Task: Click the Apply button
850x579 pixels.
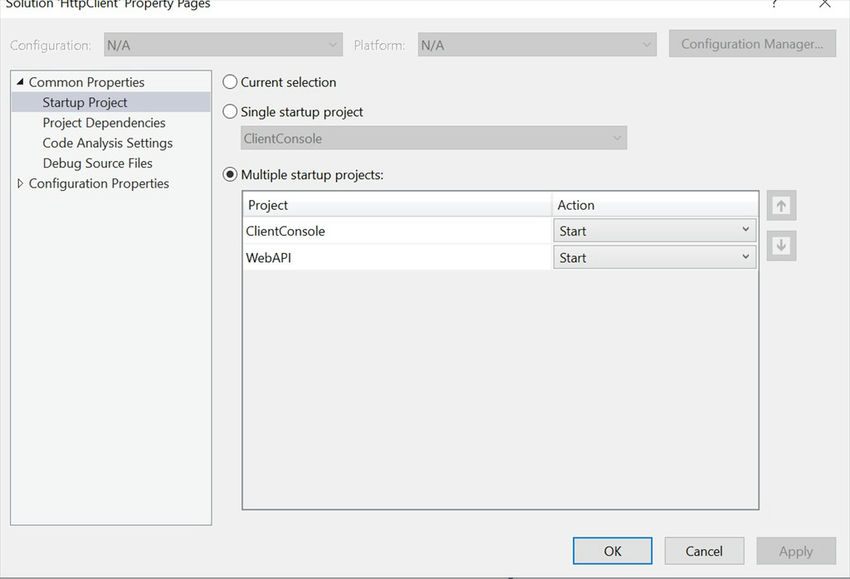Action: click(x=795, y=551)
